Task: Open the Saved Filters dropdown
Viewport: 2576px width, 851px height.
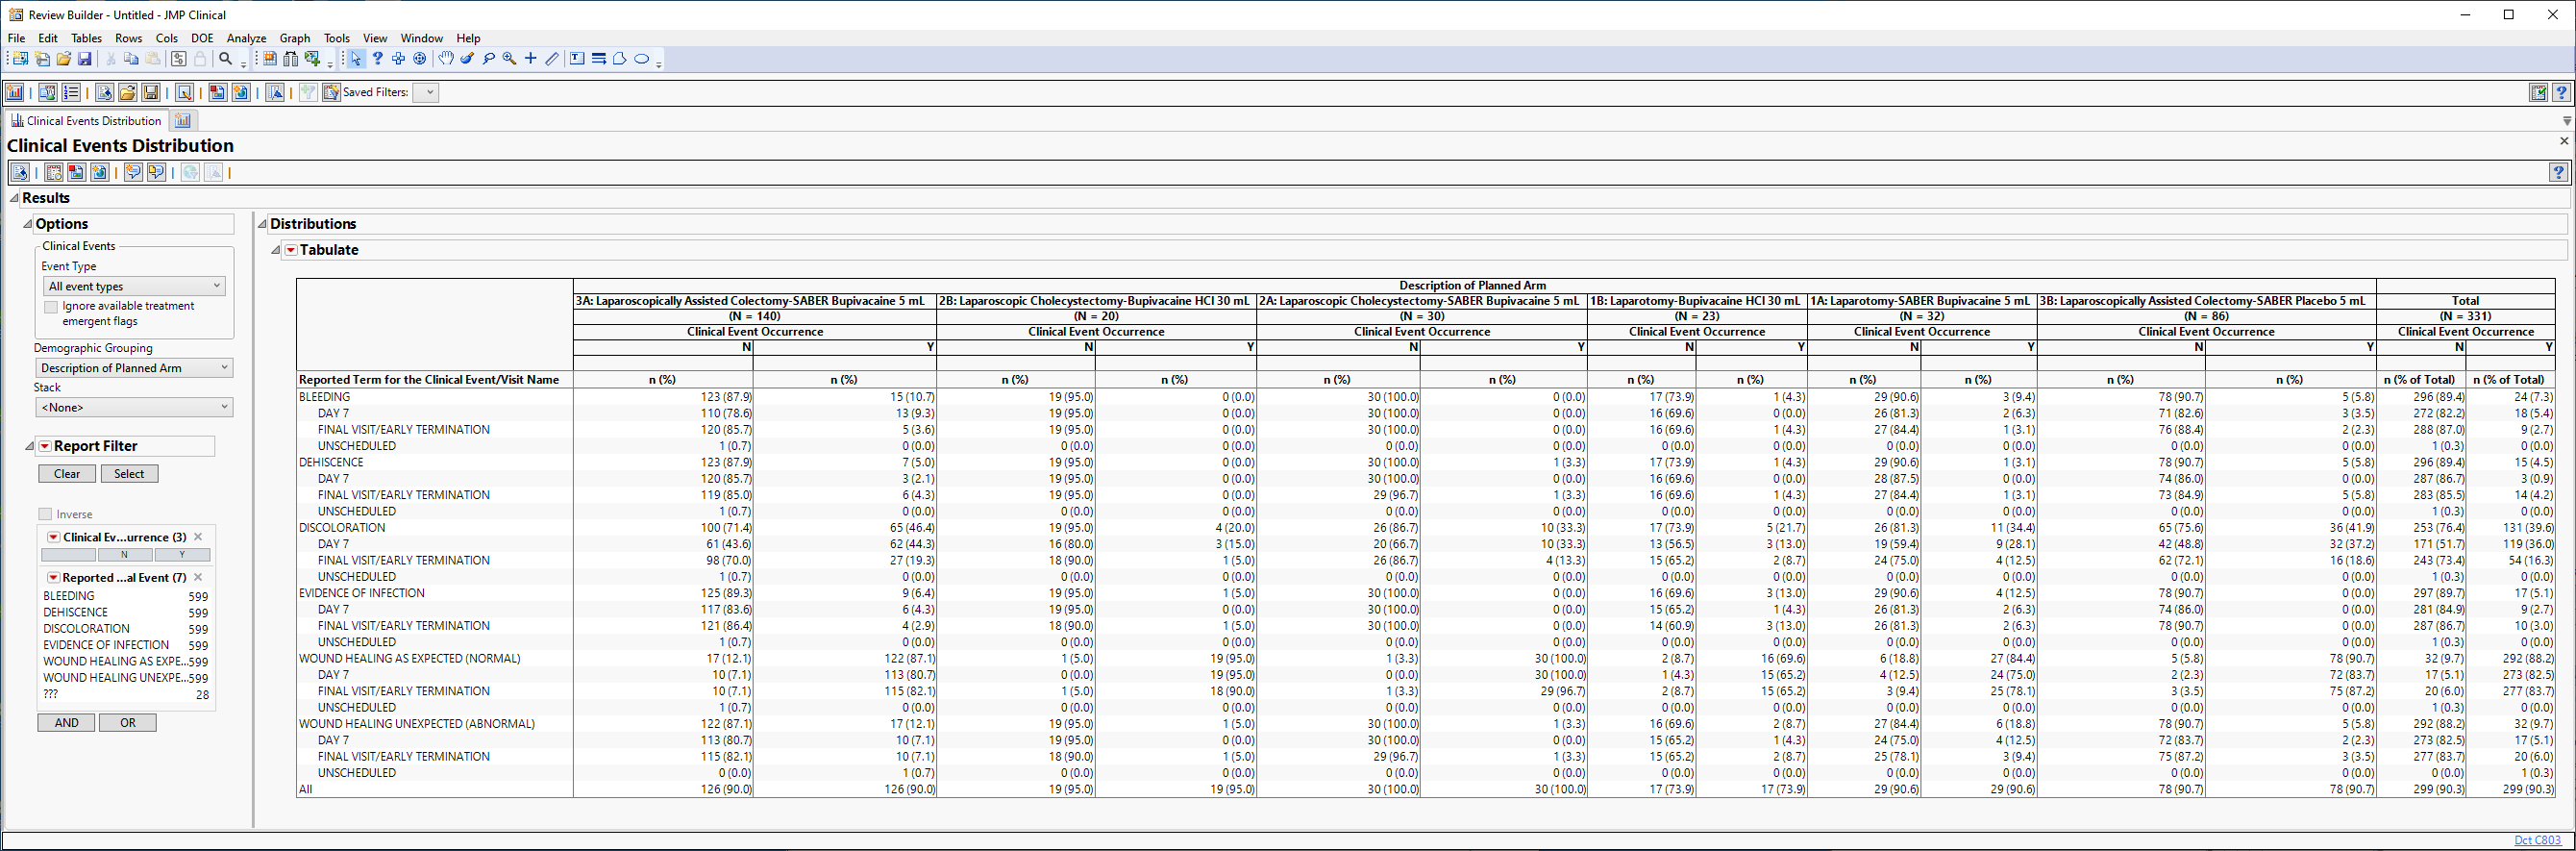Action: point(428,92)
